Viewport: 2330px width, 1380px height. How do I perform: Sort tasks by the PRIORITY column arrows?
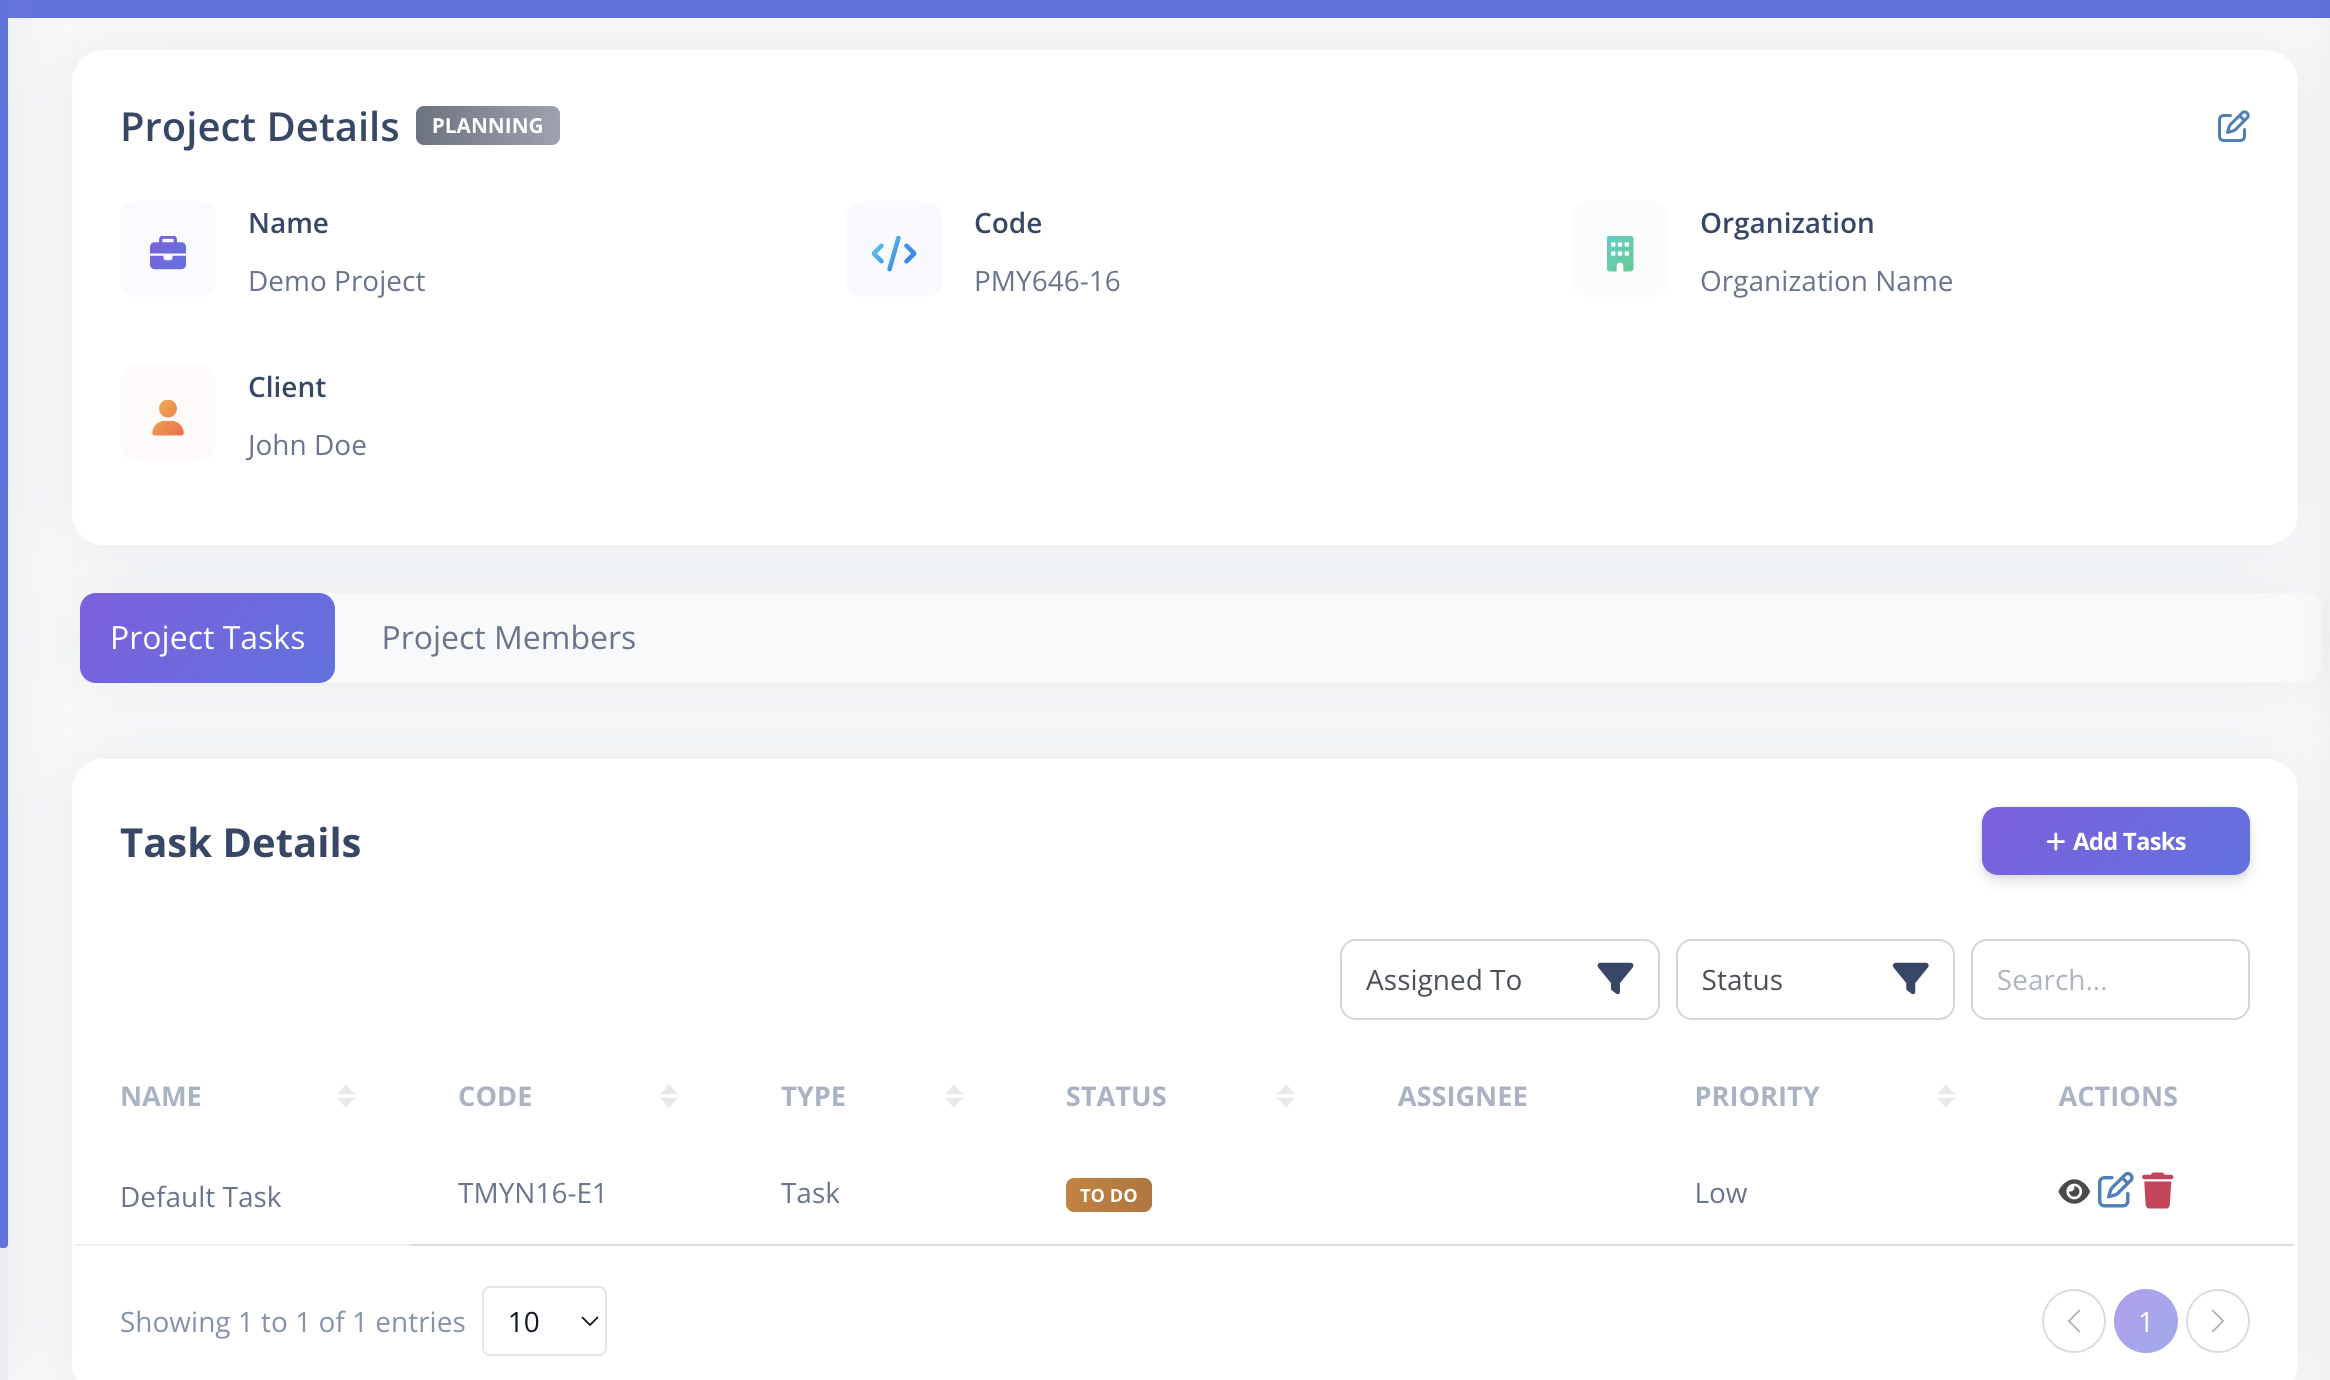(1946, 1096)
